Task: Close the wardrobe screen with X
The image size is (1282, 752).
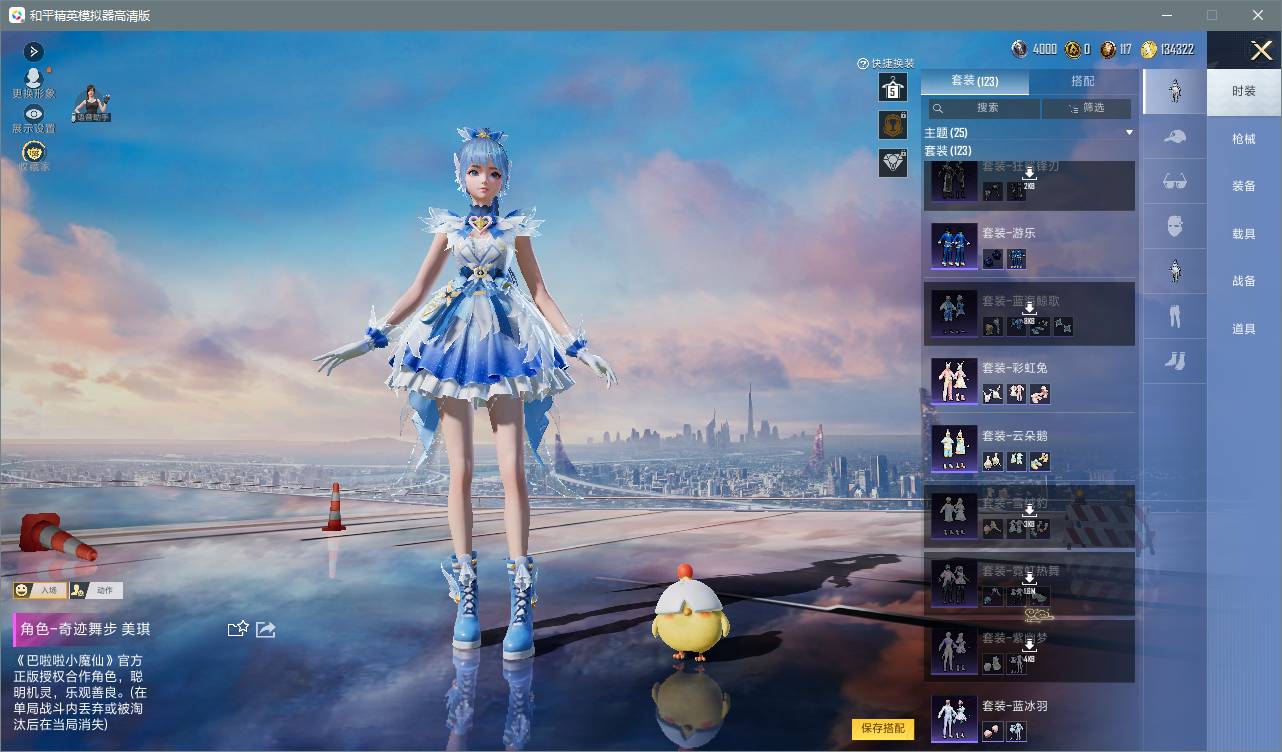Action: click(1261, 50)
